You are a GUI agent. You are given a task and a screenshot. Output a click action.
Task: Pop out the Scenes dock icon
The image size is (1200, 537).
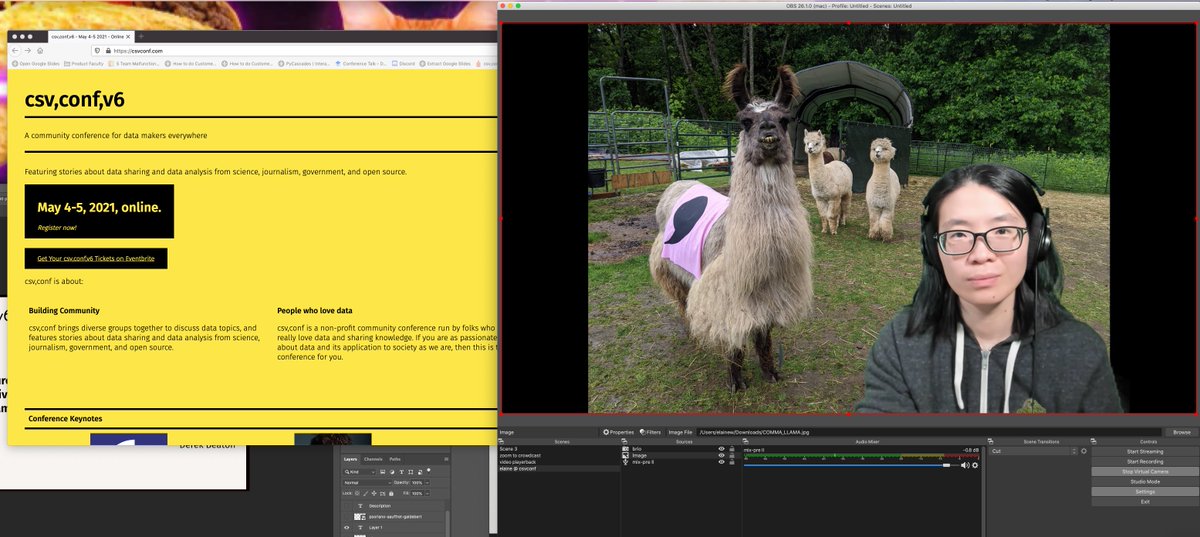pos(502,441)
